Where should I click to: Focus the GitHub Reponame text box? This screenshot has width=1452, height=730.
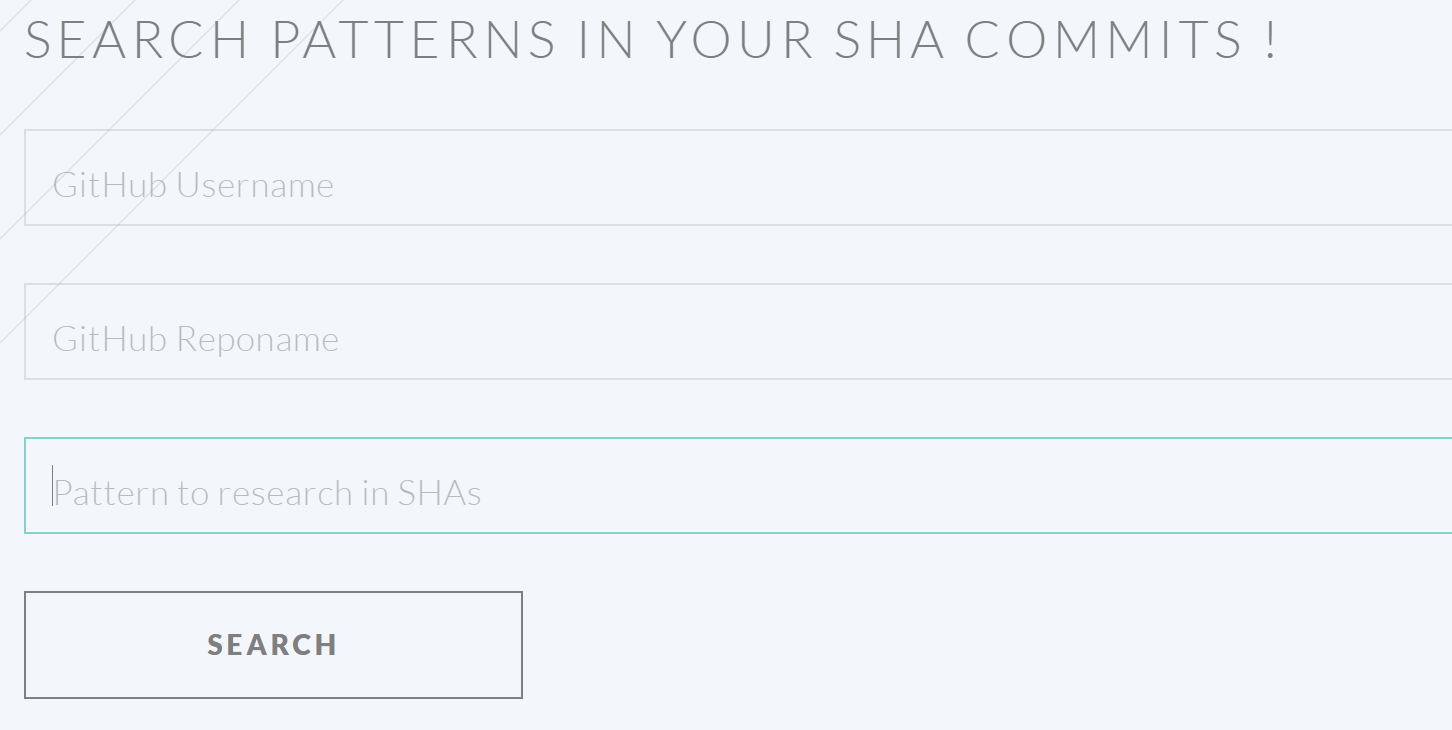pyautogui.click(x=738, y=332)
